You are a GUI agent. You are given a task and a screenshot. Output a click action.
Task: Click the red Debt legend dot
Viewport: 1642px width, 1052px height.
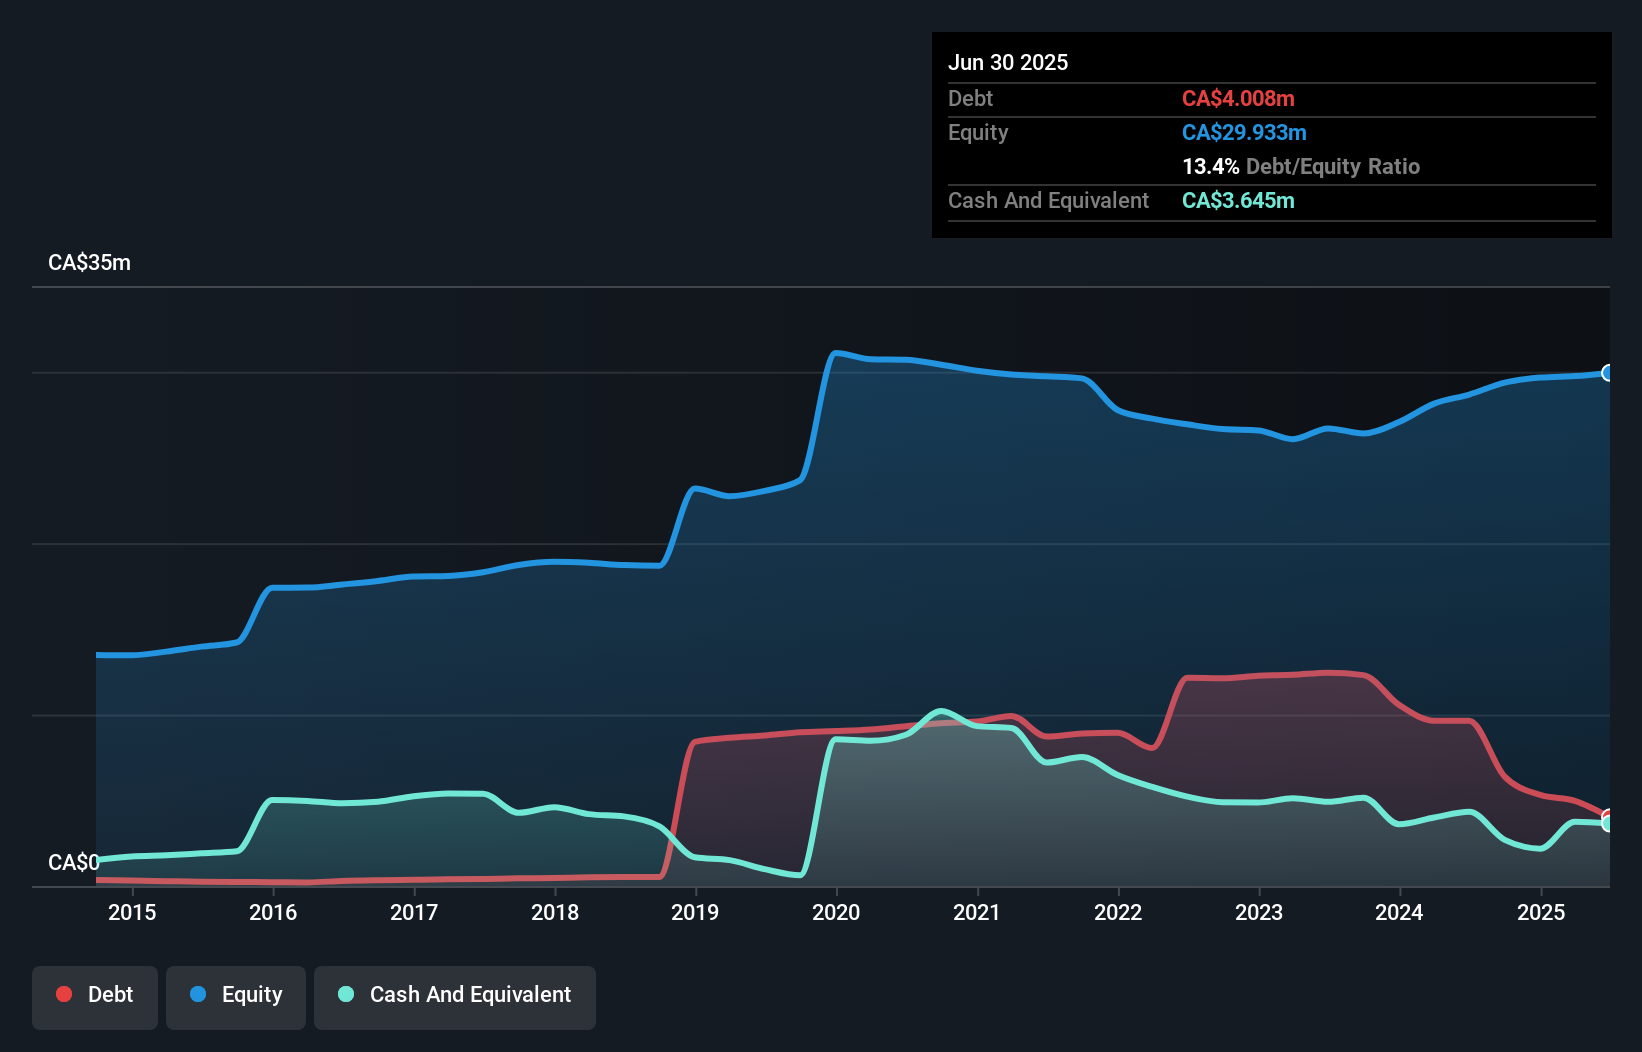(64, 994)
